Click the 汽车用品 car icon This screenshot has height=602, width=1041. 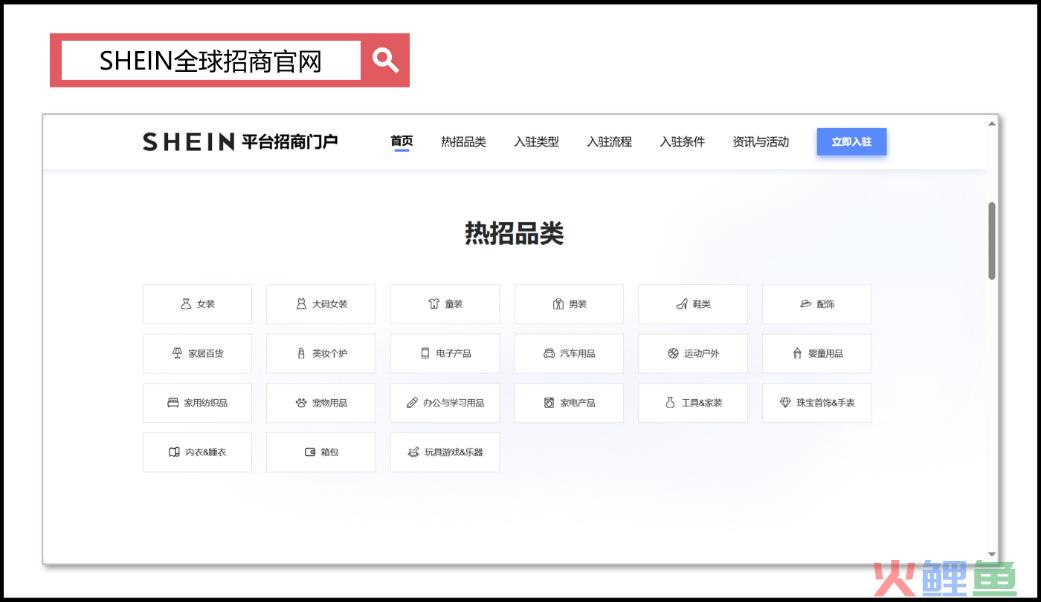[x=549, y=353]
